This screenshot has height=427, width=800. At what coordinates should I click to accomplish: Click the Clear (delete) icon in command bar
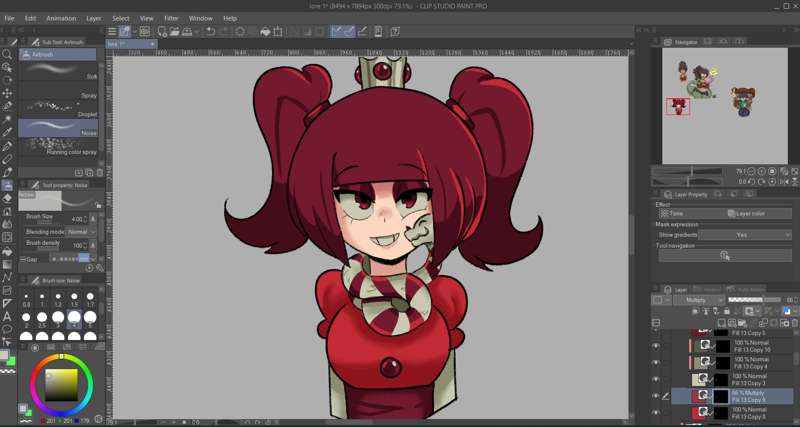tap(240, 32)
